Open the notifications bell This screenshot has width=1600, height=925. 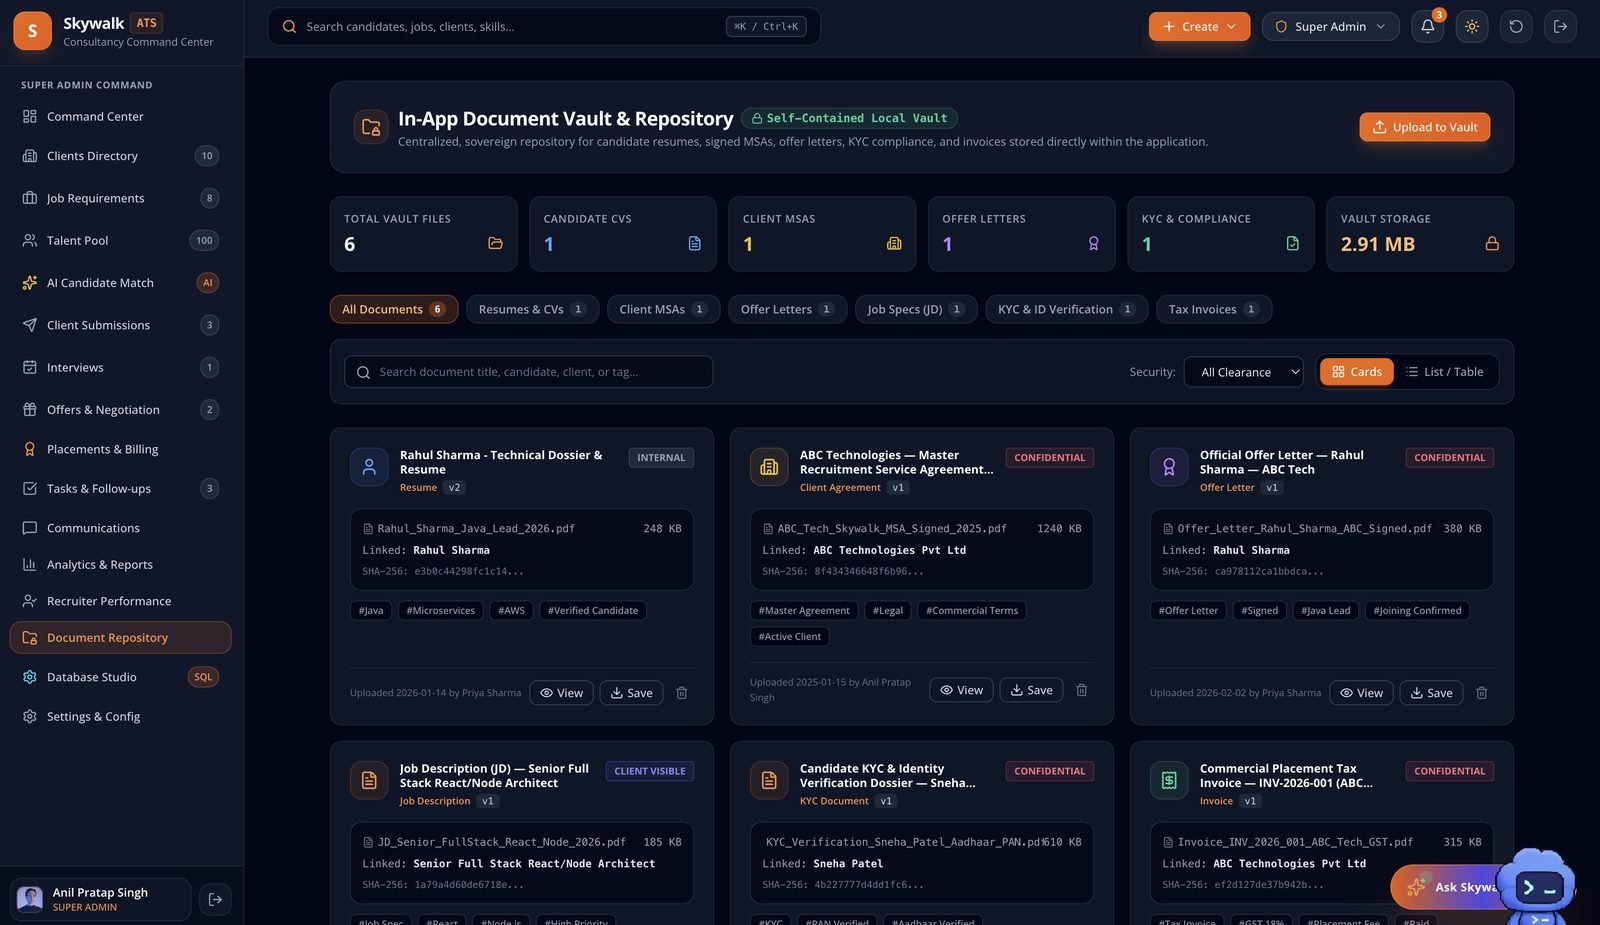coord(1427,27)
